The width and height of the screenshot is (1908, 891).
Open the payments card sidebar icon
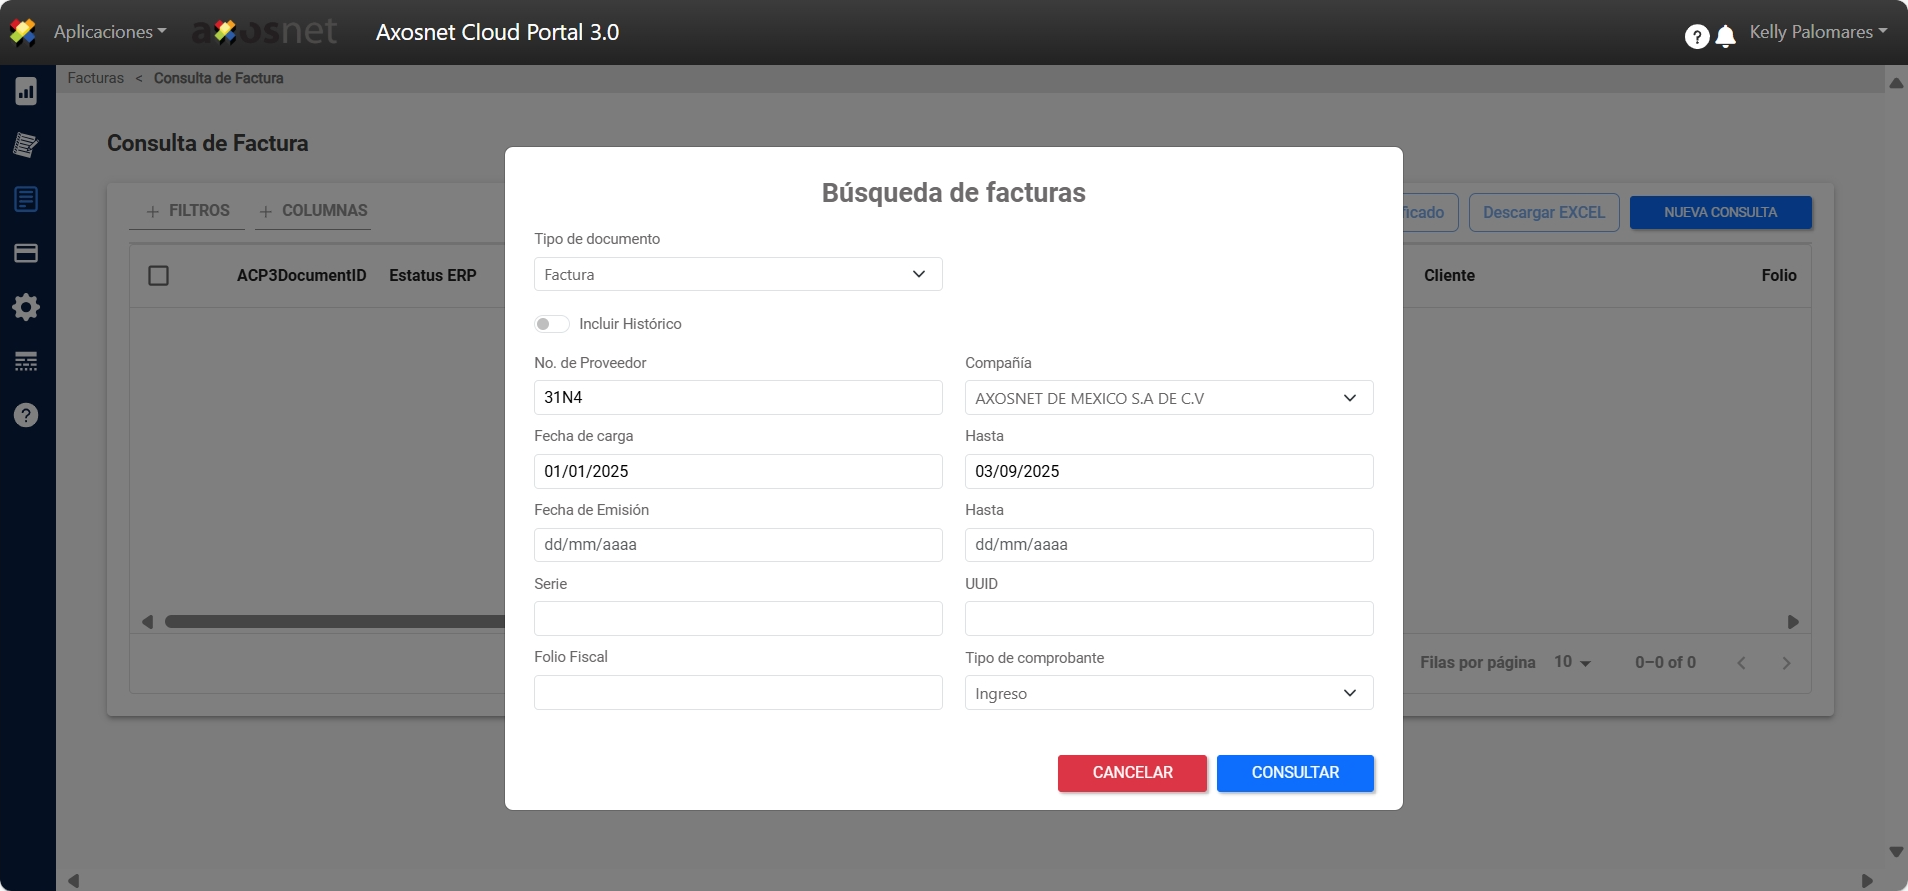point(26,253)
